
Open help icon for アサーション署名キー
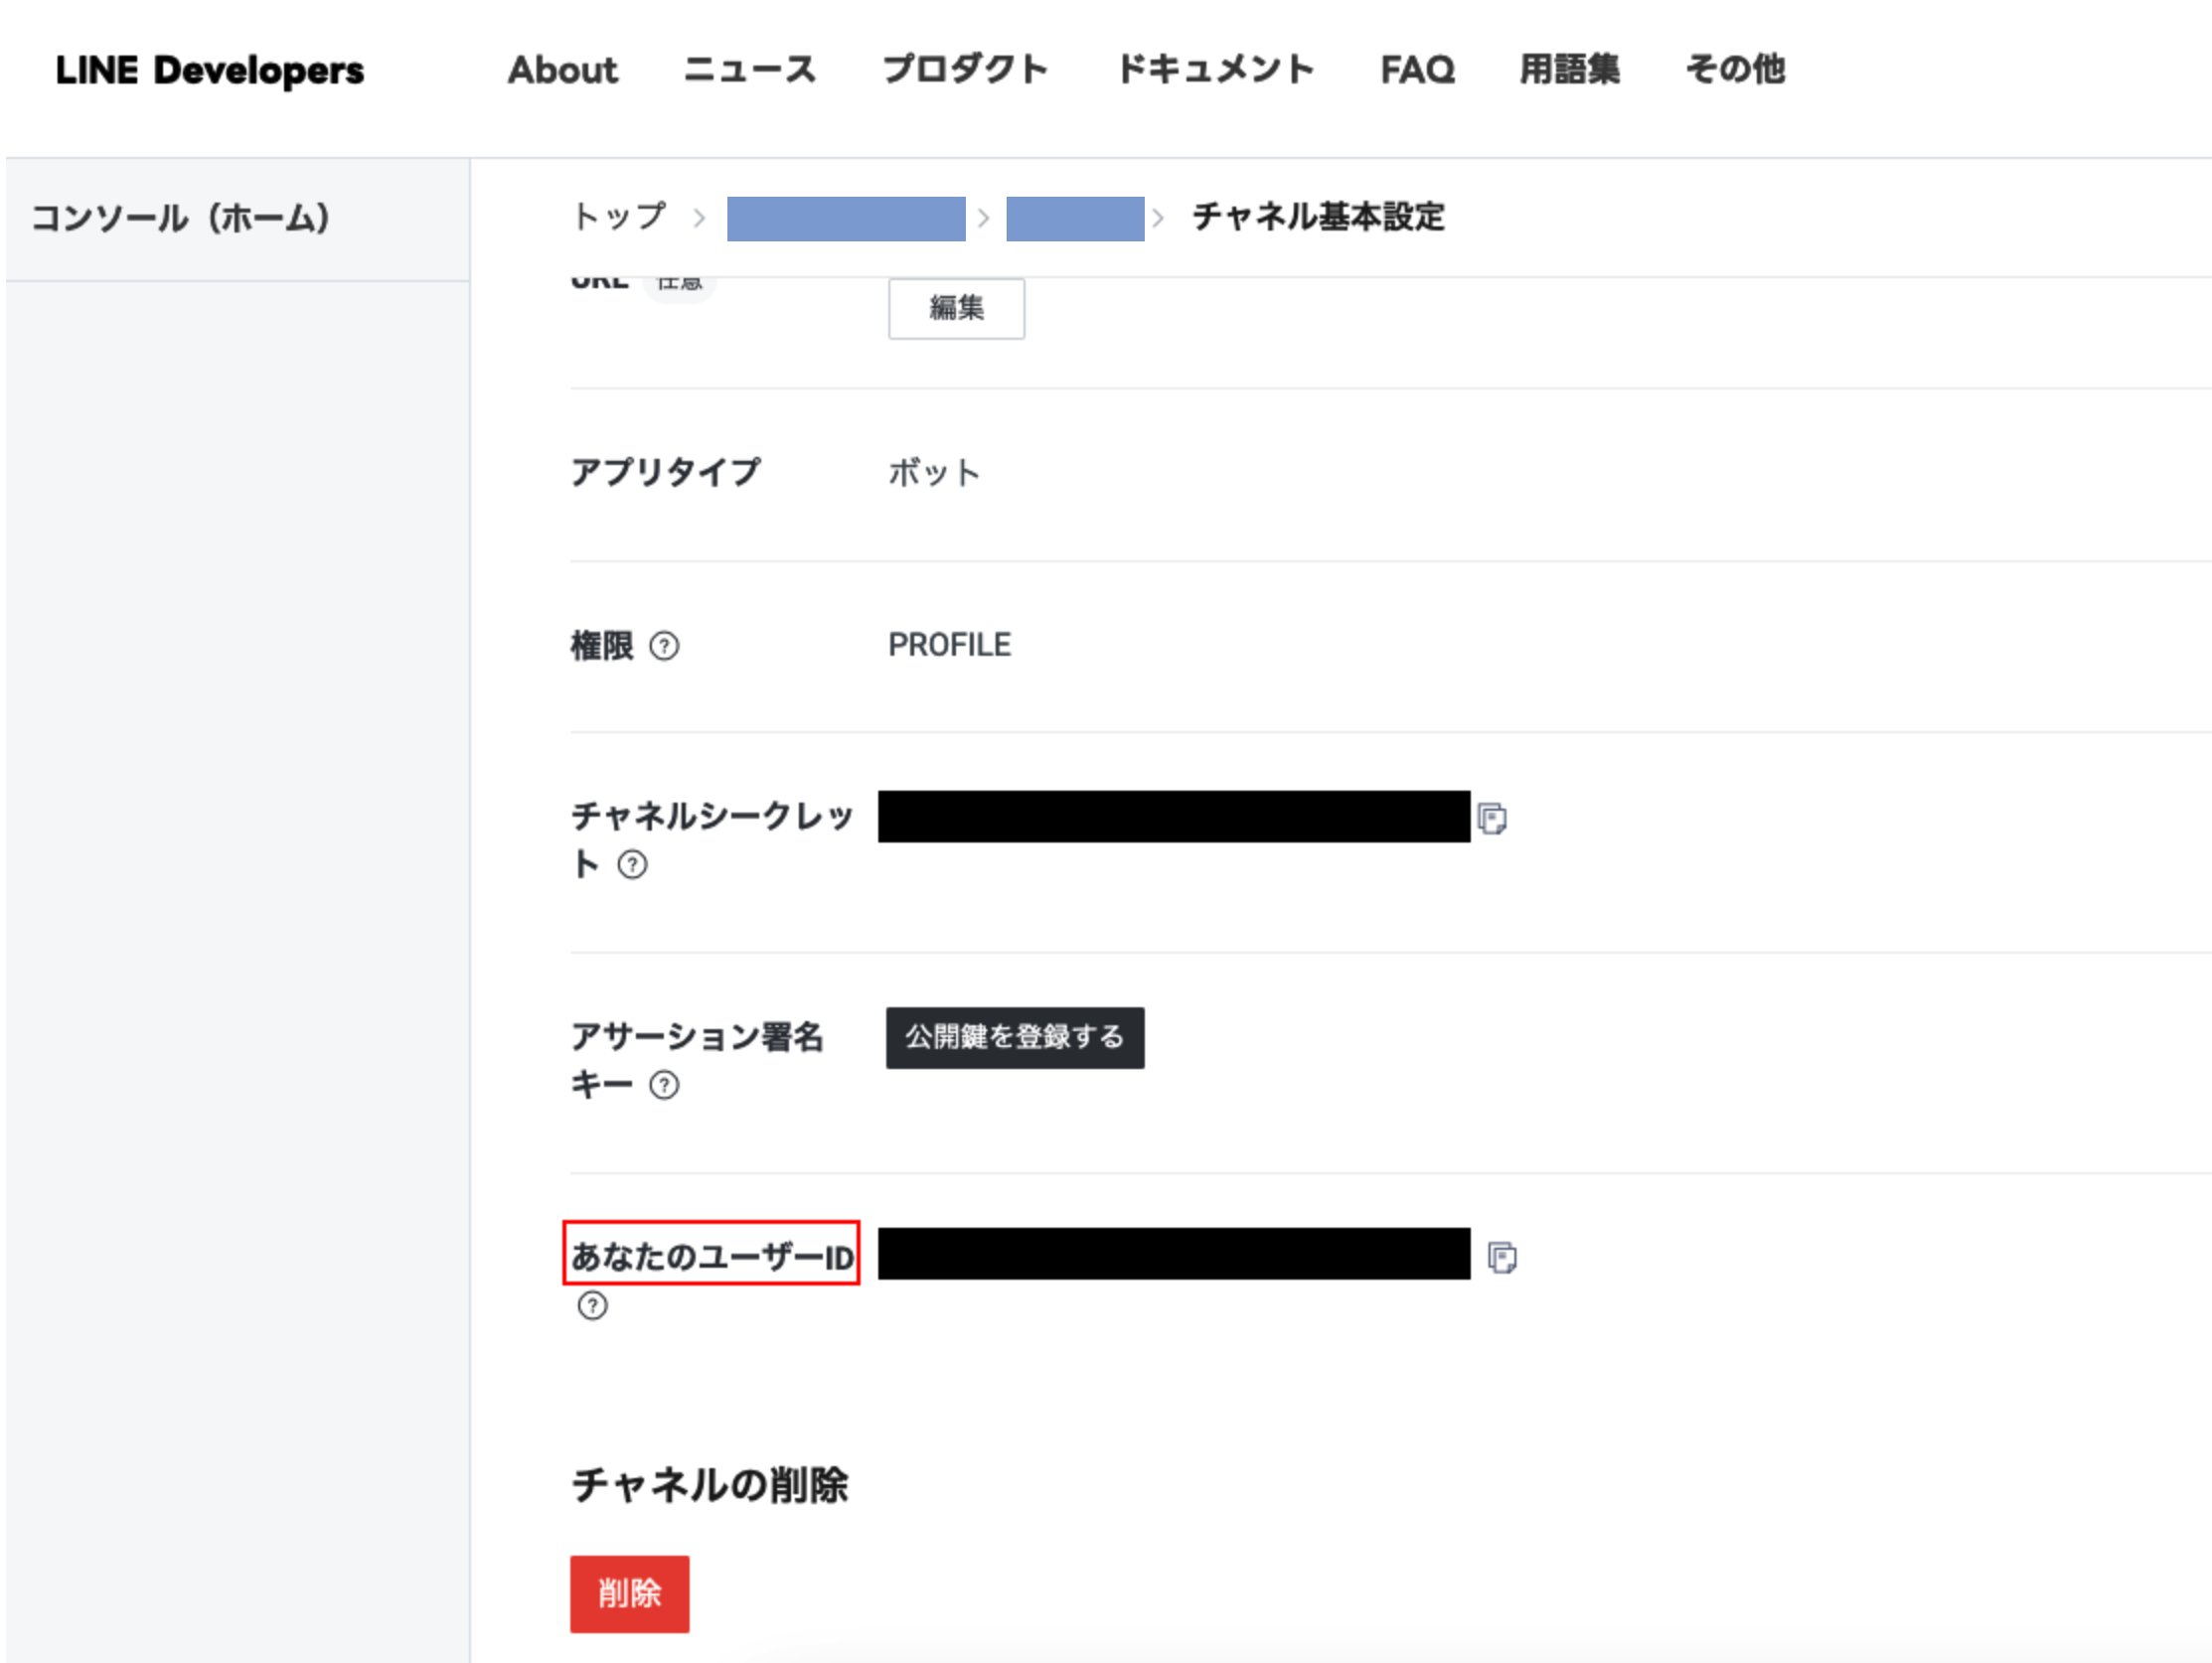tap(664, 1085)
